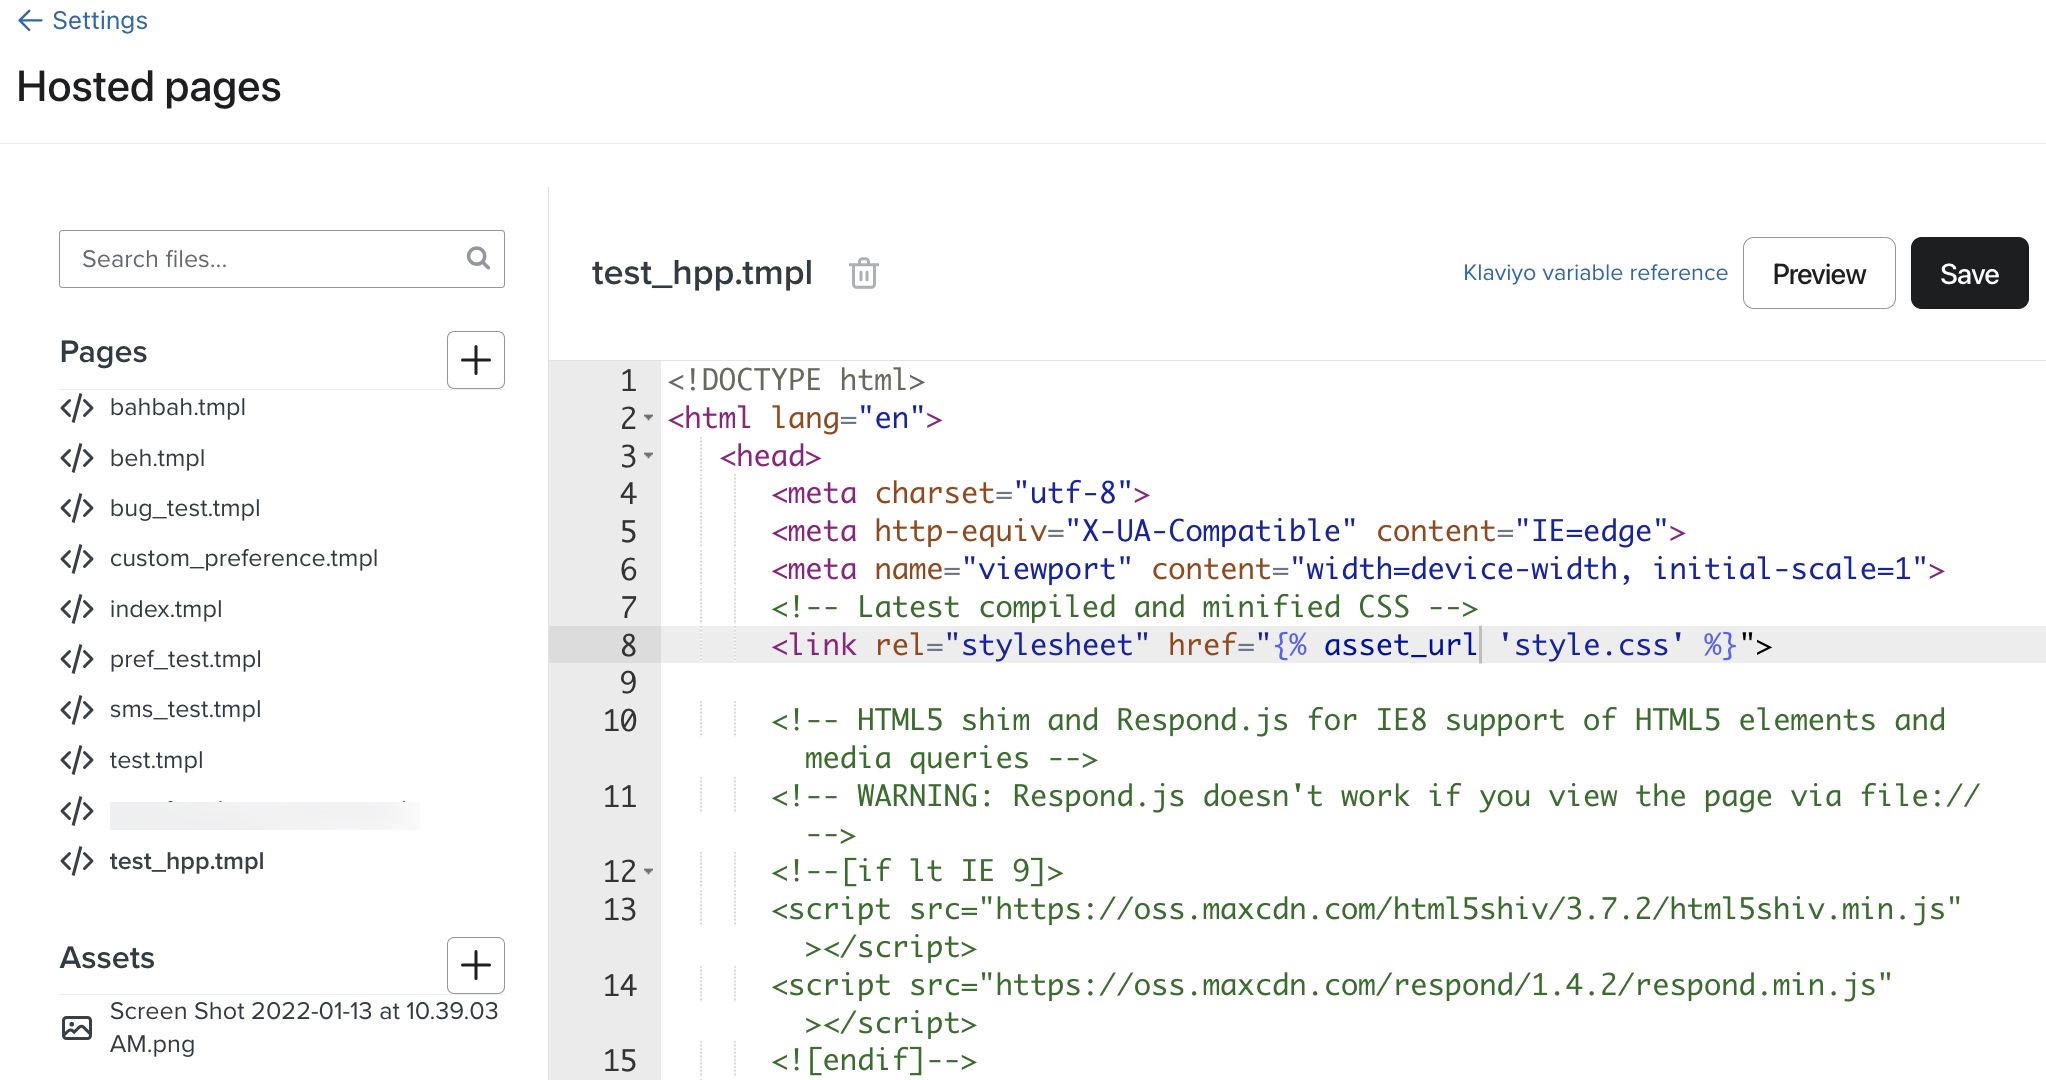
Task: Select index.tmpl from the pages list
Action: (x=162, y=610)
